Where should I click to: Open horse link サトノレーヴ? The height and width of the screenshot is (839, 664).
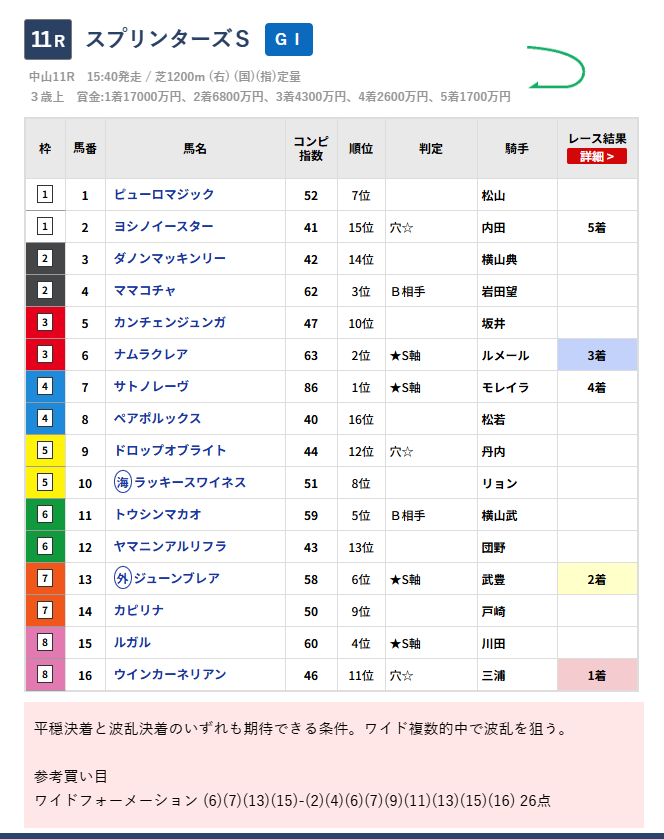[x=151, y=387]
